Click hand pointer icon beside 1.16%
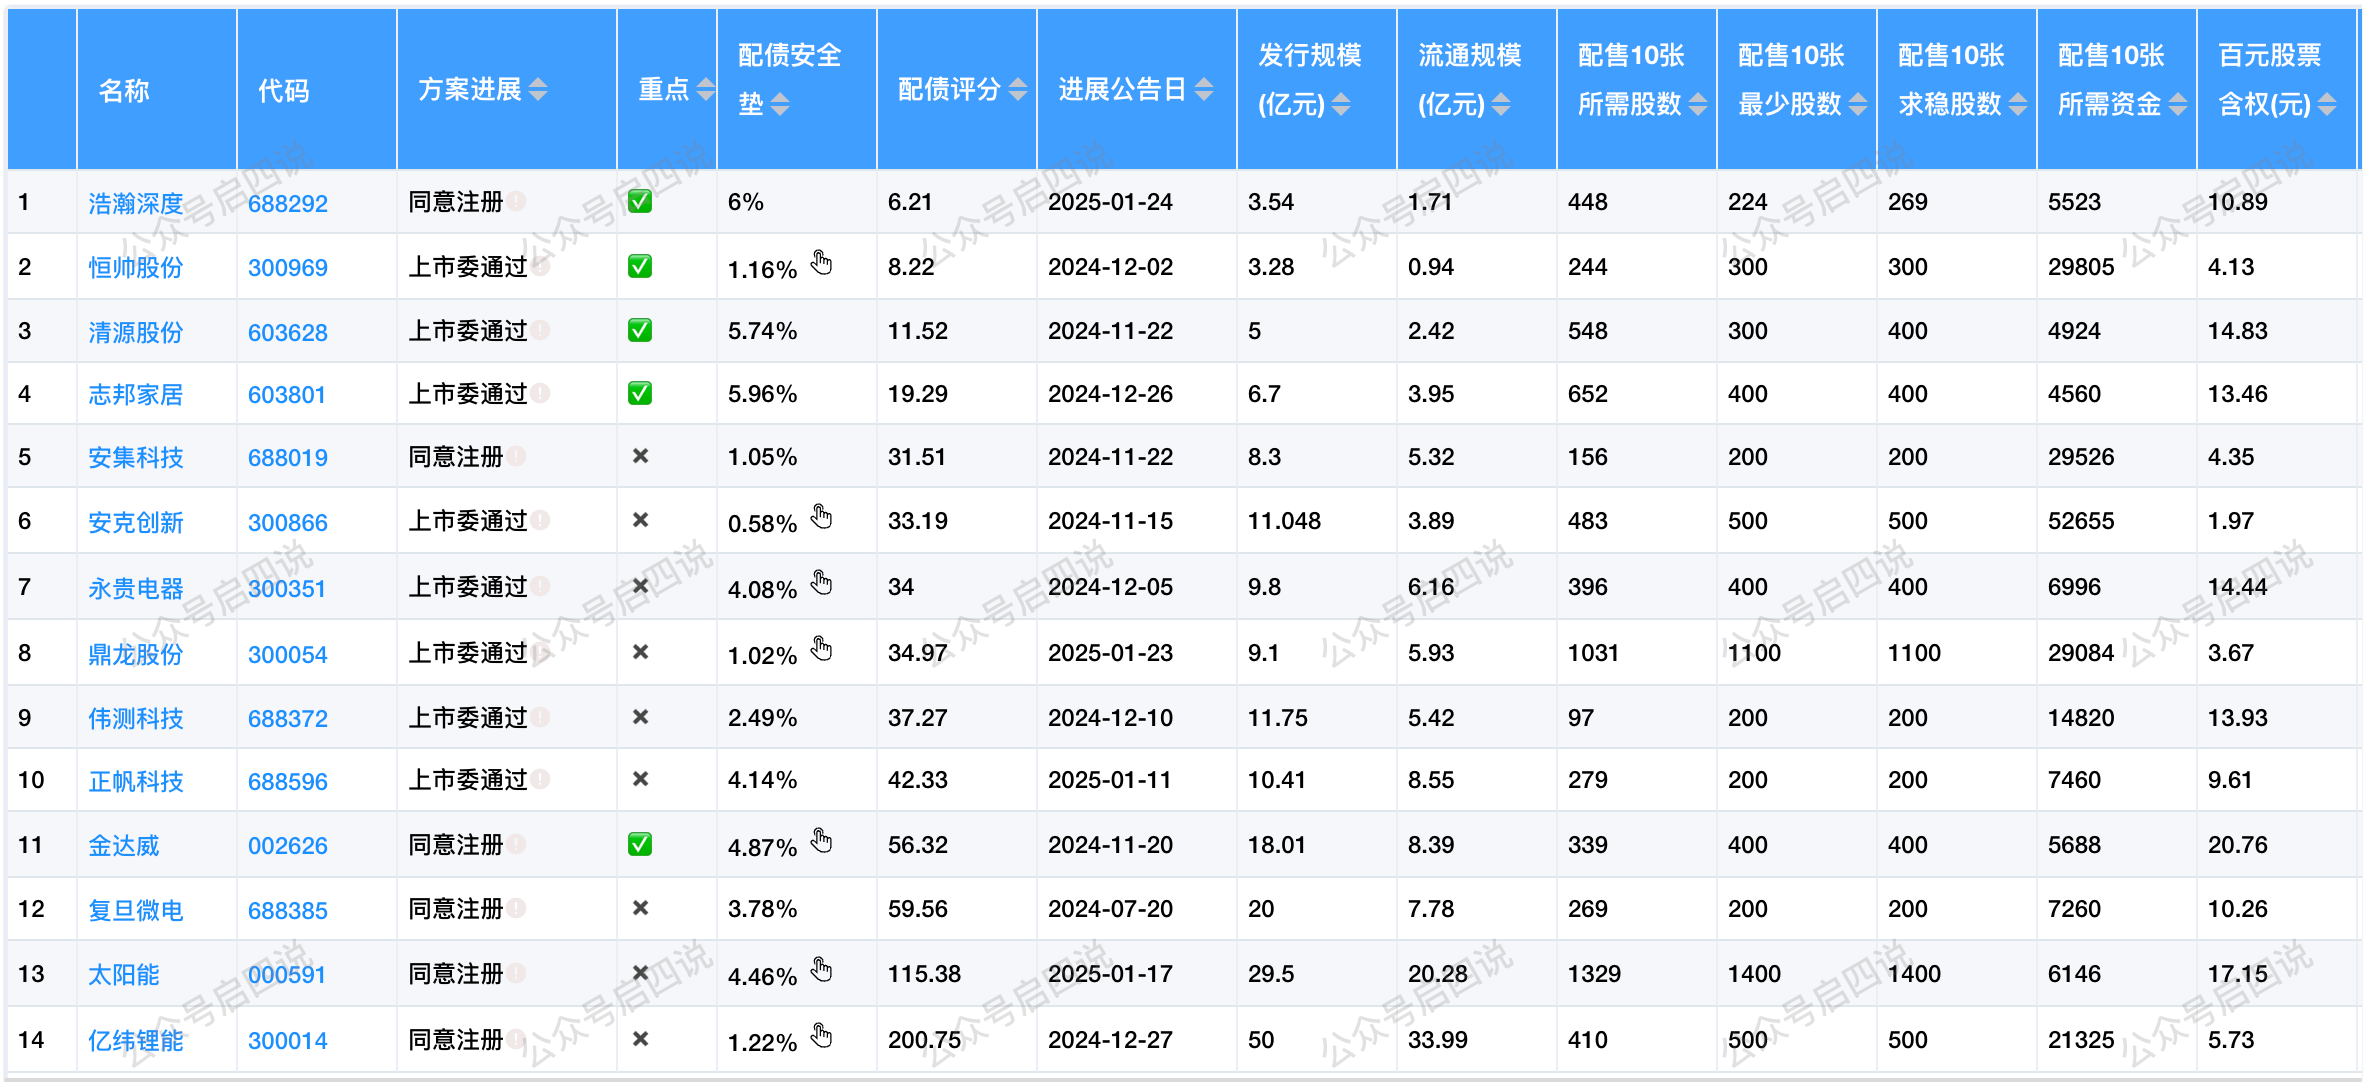2366x1082 pixels. 821,263
